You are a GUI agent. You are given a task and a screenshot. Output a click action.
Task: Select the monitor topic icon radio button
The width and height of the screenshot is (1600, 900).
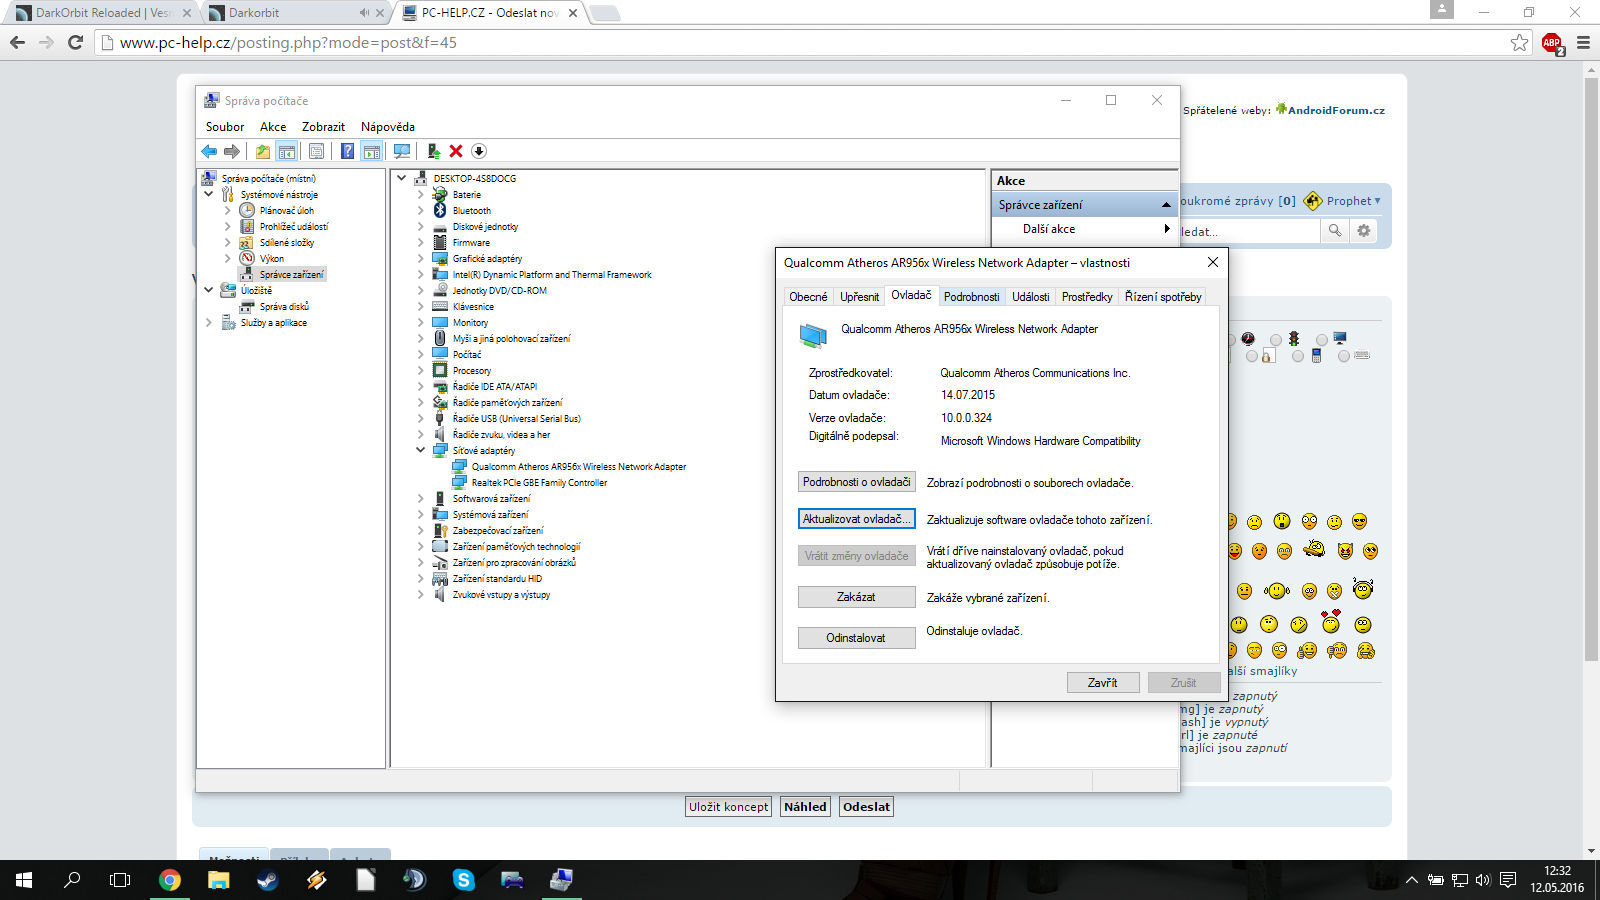[1322, 341]
